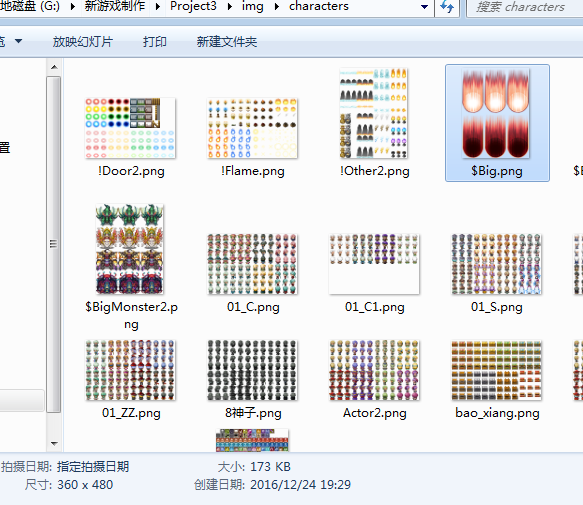583x505 pixels.
Task: Click the navigation pane scroll up arrow
Action: click(54, 67)
